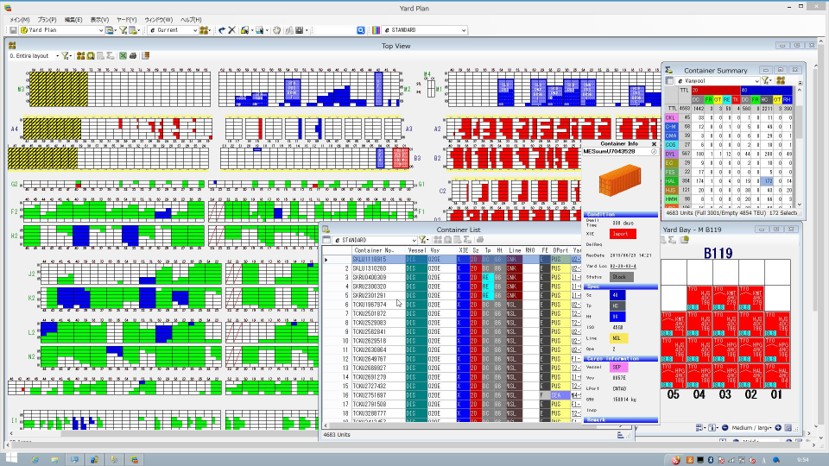Click the funnel filter icon in main toolbar
The image size is (829, 466).
124,30
